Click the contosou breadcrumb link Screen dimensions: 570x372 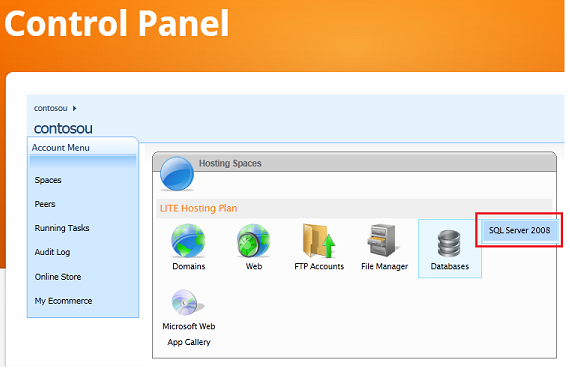point(51,108)
